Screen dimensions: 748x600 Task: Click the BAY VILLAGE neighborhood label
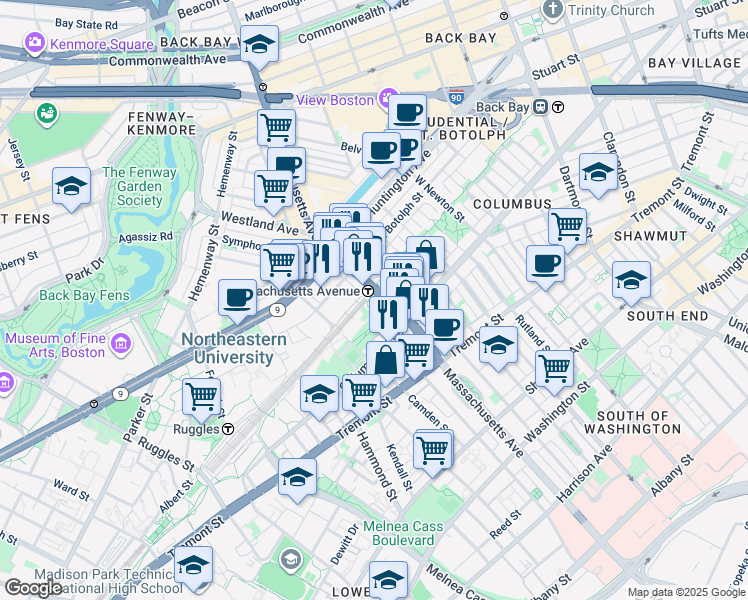coord(694,63)
